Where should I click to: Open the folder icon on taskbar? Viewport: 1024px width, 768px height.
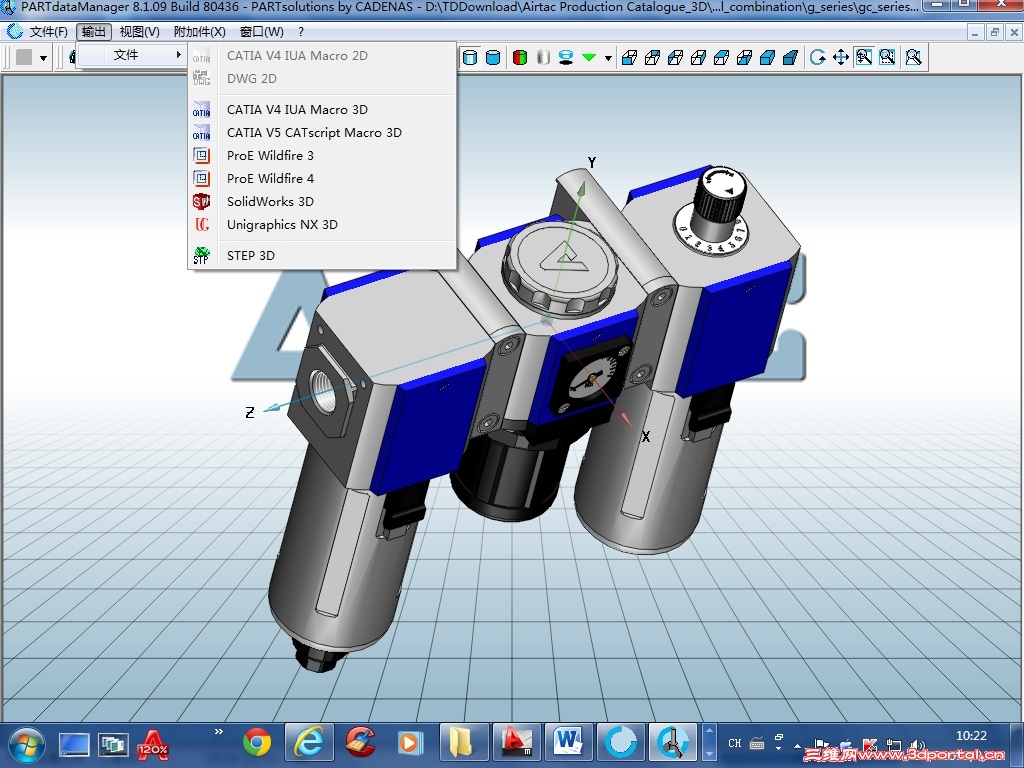click(463, 743)
